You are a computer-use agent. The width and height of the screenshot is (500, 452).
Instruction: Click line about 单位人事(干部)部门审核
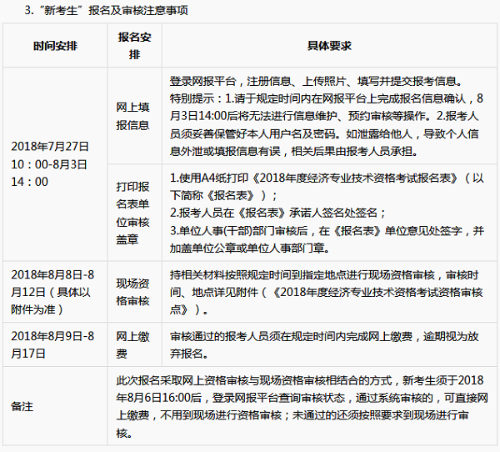327,231
